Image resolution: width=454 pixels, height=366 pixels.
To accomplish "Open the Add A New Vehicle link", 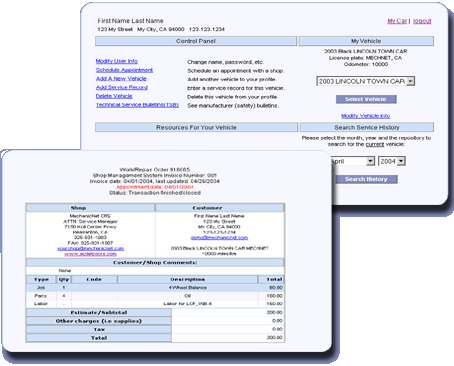I will pos(121,79).
